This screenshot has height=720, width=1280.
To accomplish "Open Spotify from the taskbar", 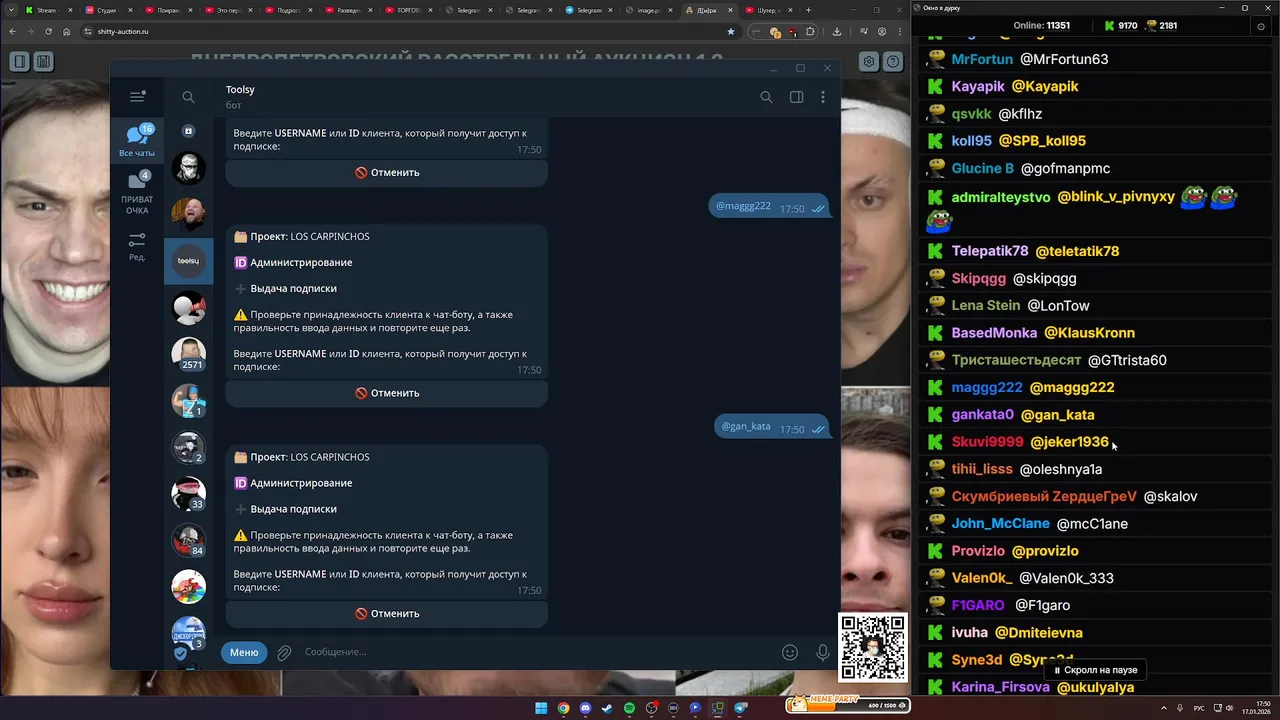I will pos(629,708).
